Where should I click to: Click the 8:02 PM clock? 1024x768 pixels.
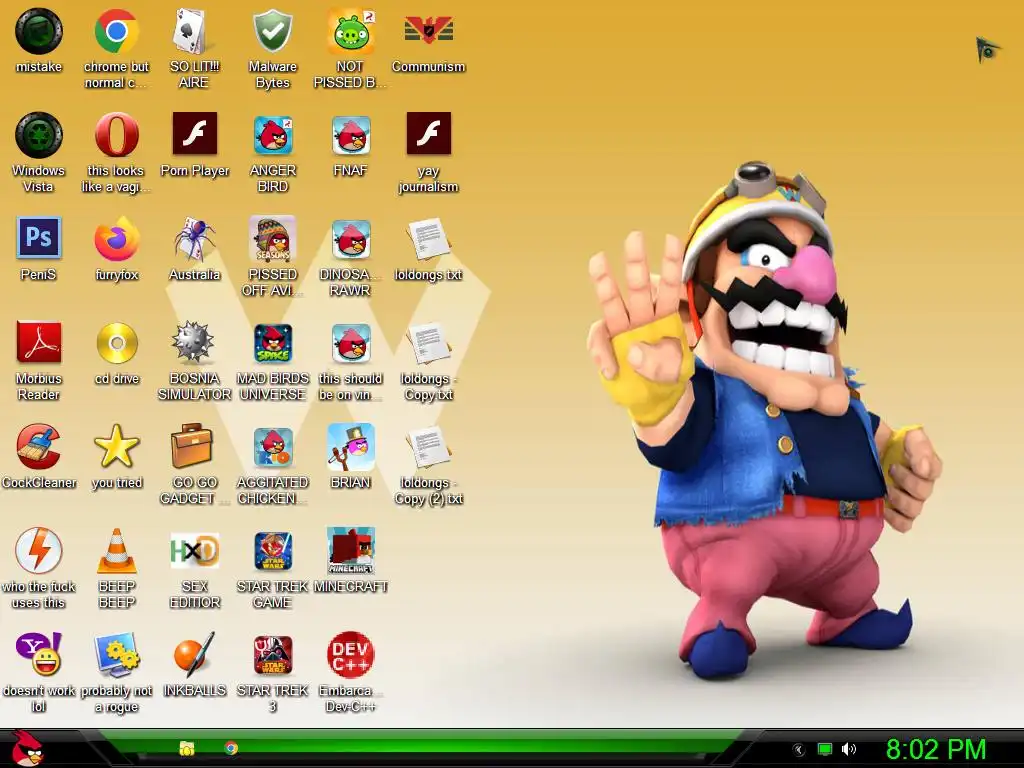point(936,749)
